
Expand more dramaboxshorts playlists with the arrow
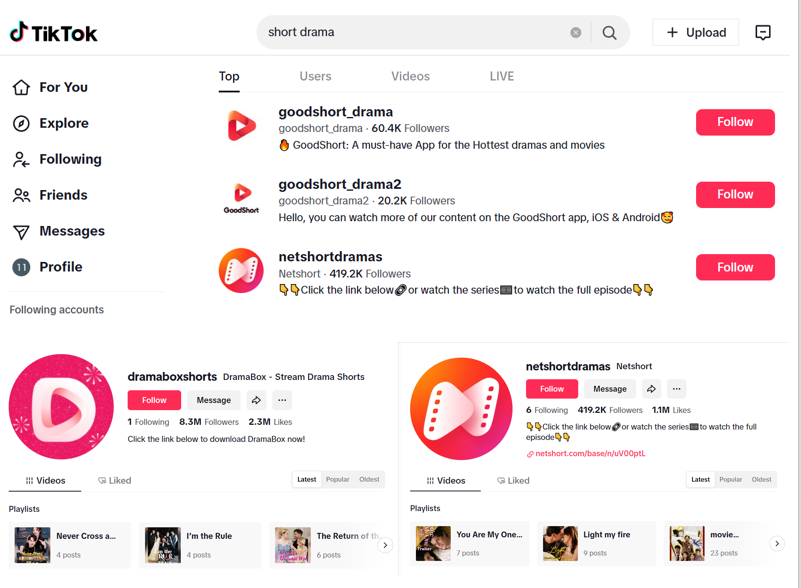click(385, 545)
